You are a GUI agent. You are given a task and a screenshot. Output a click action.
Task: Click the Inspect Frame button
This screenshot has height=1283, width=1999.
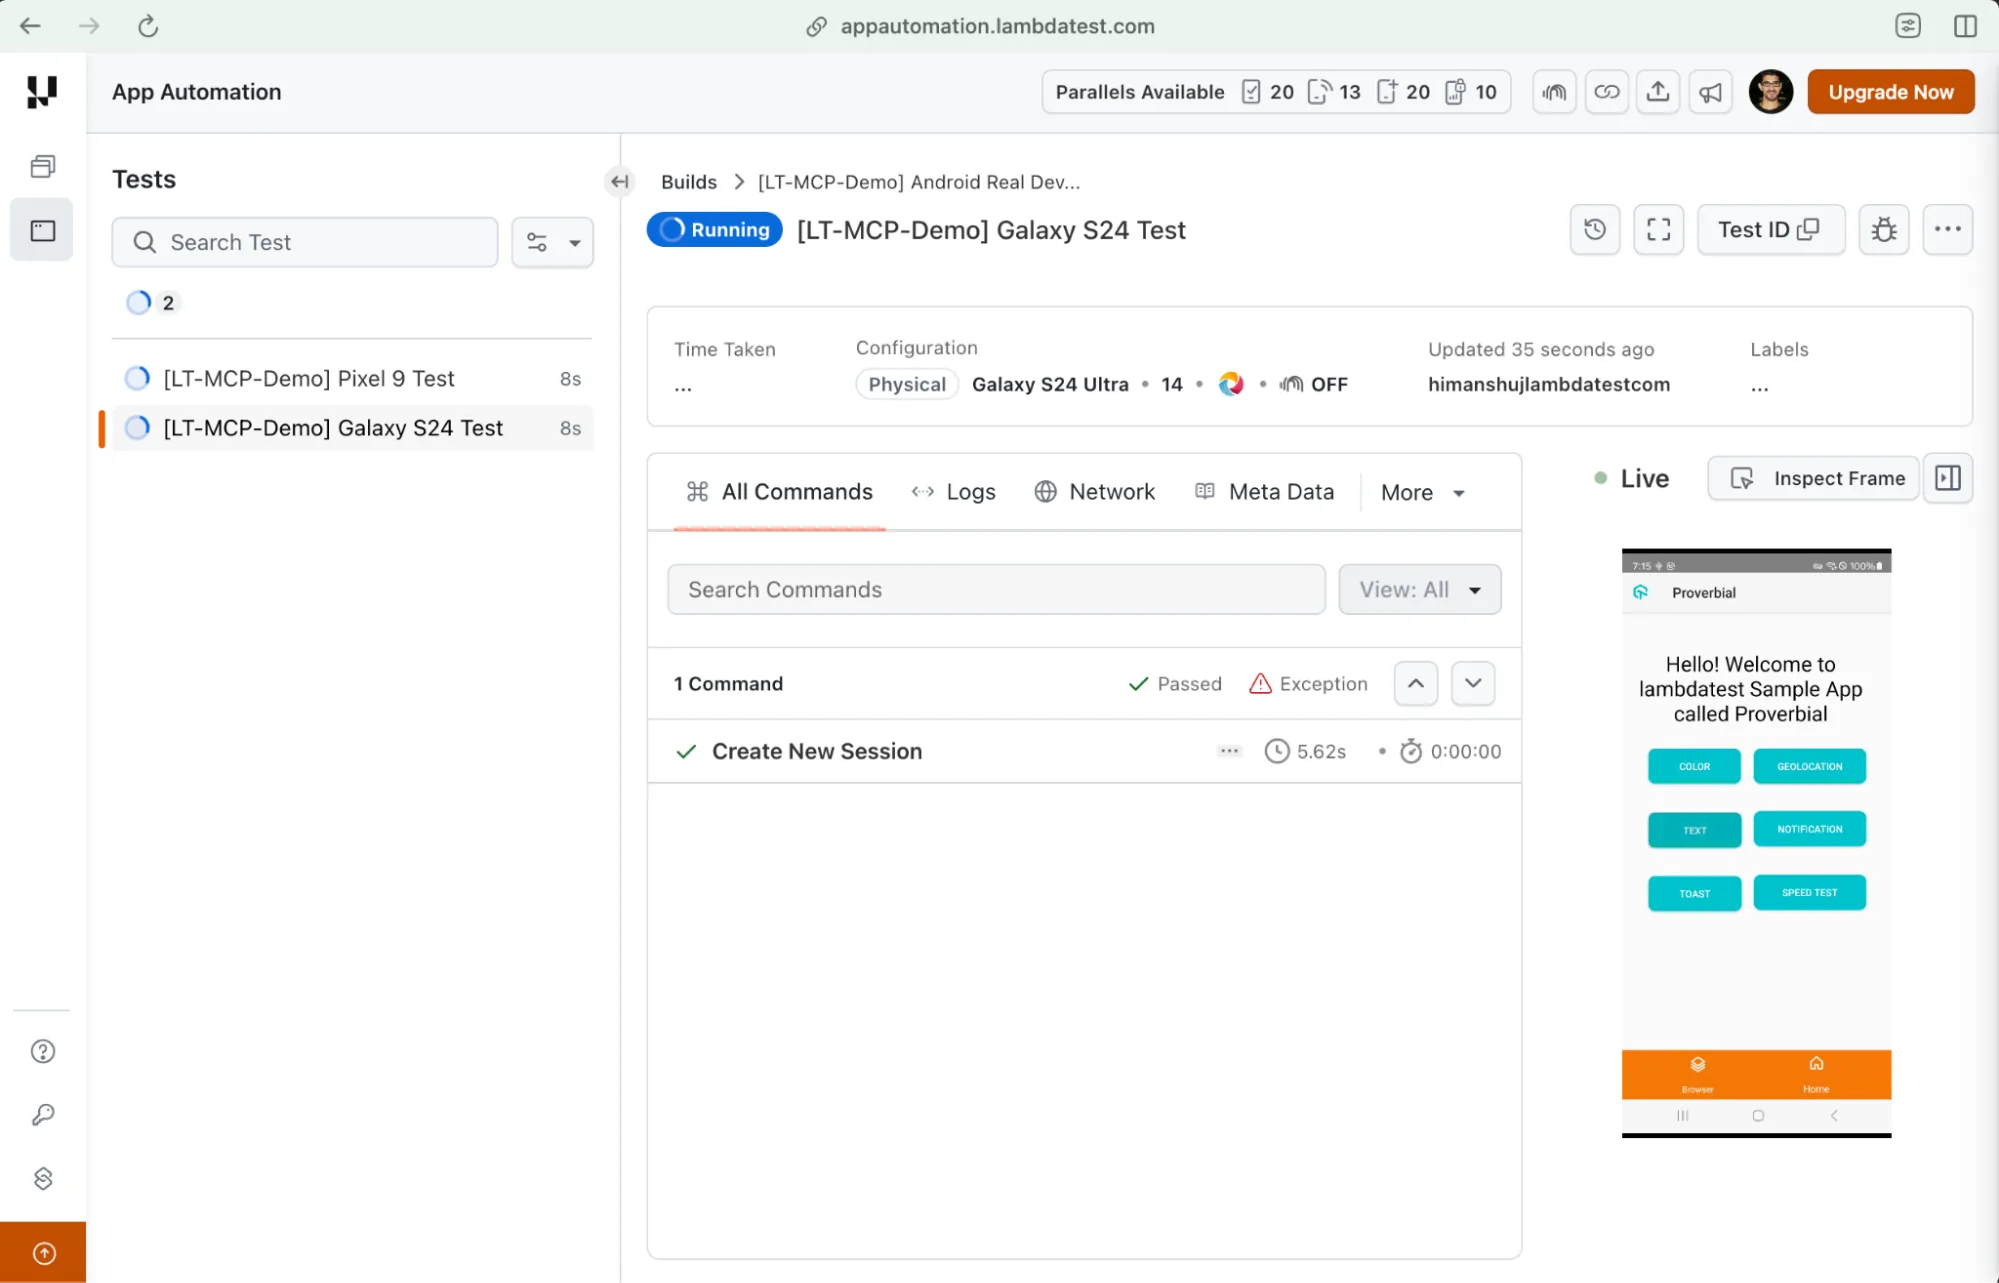click(x=1814, y=479)
